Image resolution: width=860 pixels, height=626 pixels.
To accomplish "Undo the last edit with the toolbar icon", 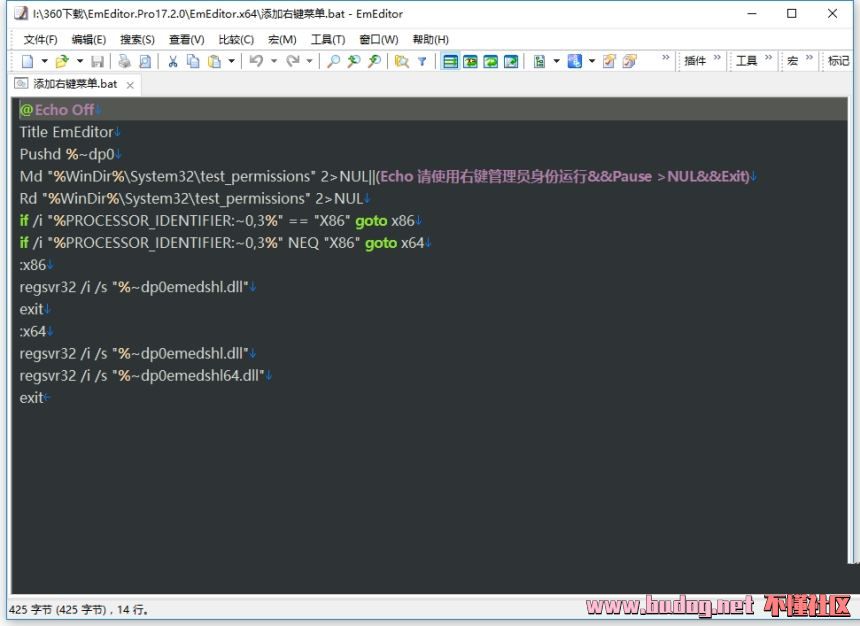I will tap(256, 61).
